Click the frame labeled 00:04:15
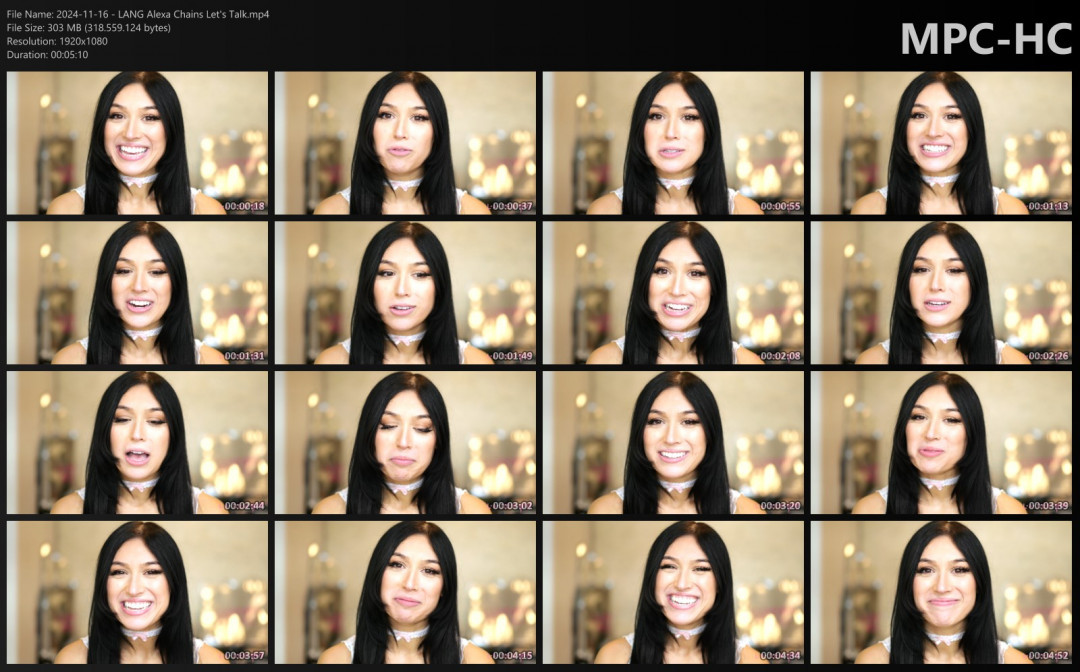Screen dimensions: 1080x672 [405, 593]
